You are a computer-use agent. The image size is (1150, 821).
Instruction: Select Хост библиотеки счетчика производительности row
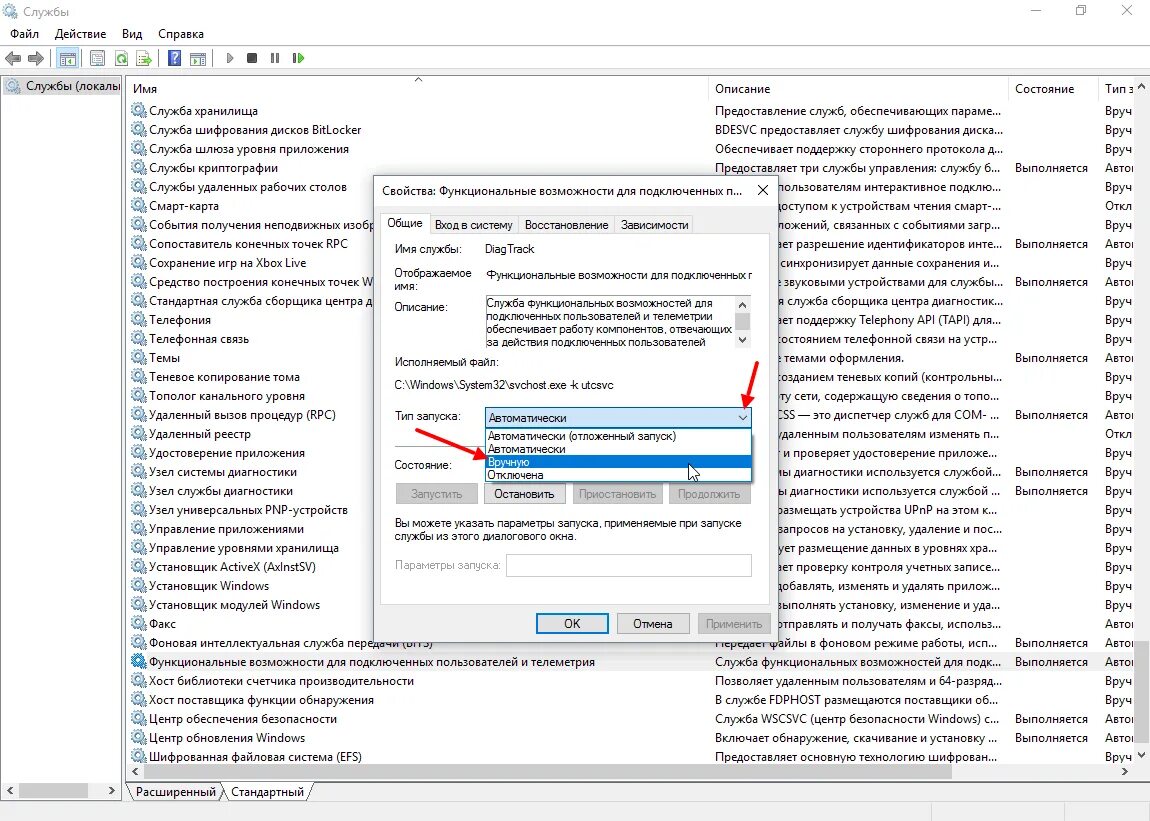tap(631, 681)
